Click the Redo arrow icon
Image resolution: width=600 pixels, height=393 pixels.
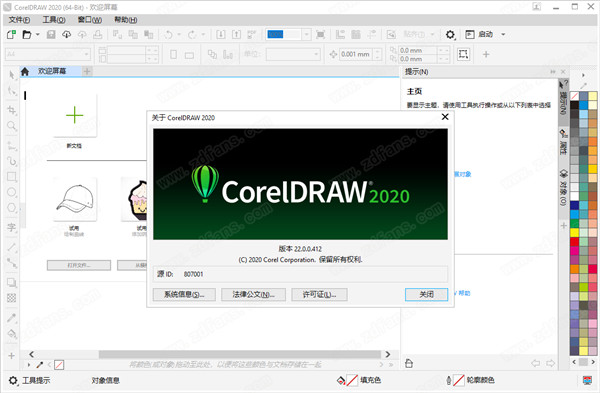[192, 35]
